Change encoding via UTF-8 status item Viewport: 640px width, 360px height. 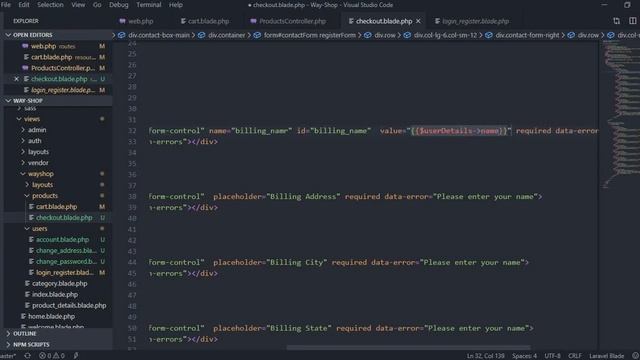(552, 356)
